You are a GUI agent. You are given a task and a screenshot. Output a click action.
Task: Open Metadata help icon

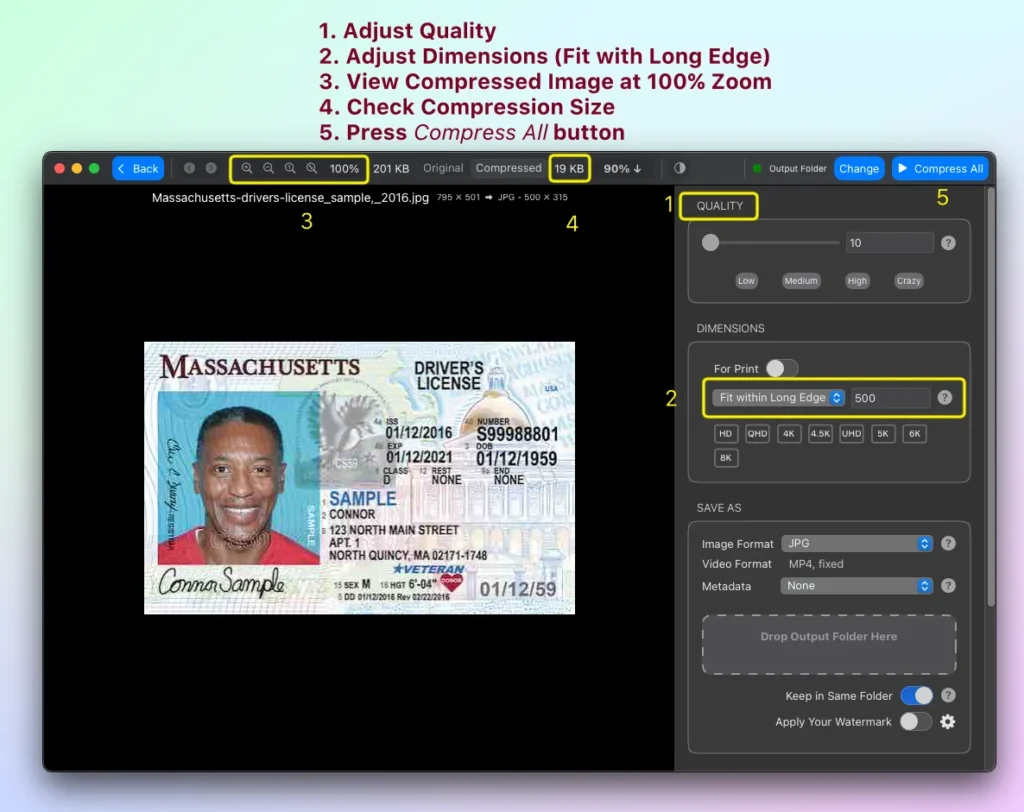pyautogui.click(x=948, y=586)
